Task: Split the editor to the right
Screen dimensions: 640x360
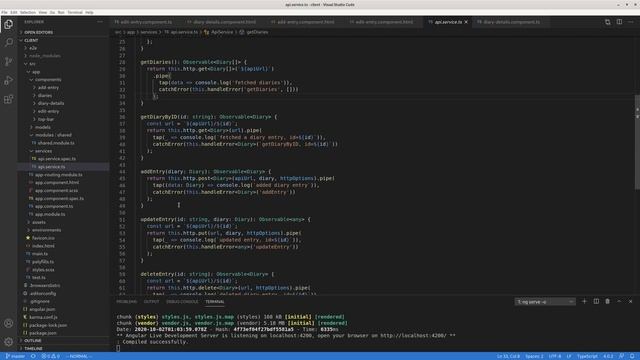Action: [x=619, y=22]
